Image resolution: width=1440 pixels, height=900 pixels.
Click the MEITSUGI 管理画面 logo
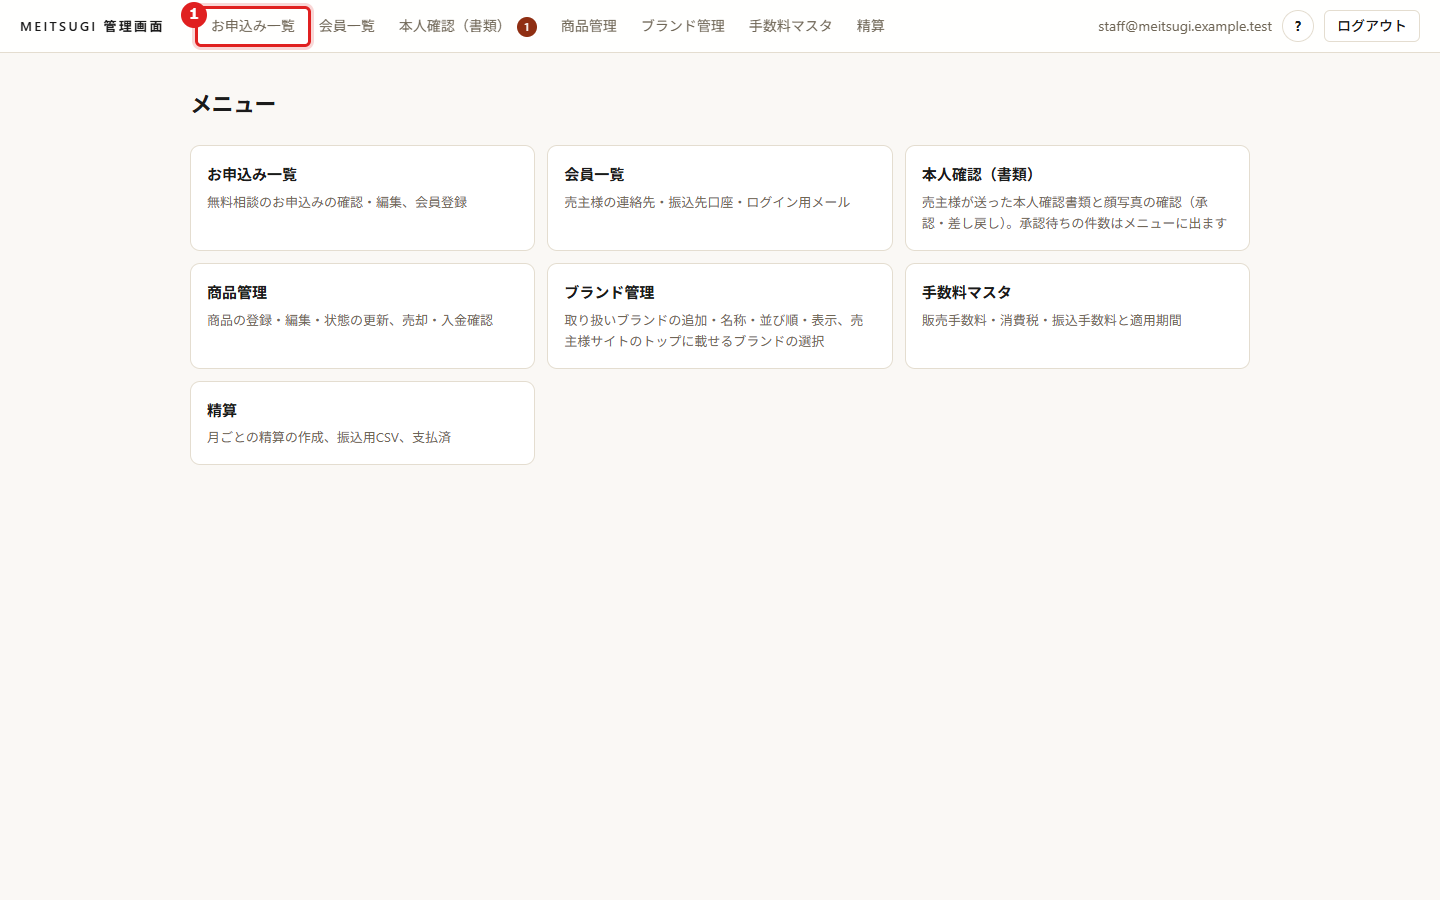pos(92,26)
